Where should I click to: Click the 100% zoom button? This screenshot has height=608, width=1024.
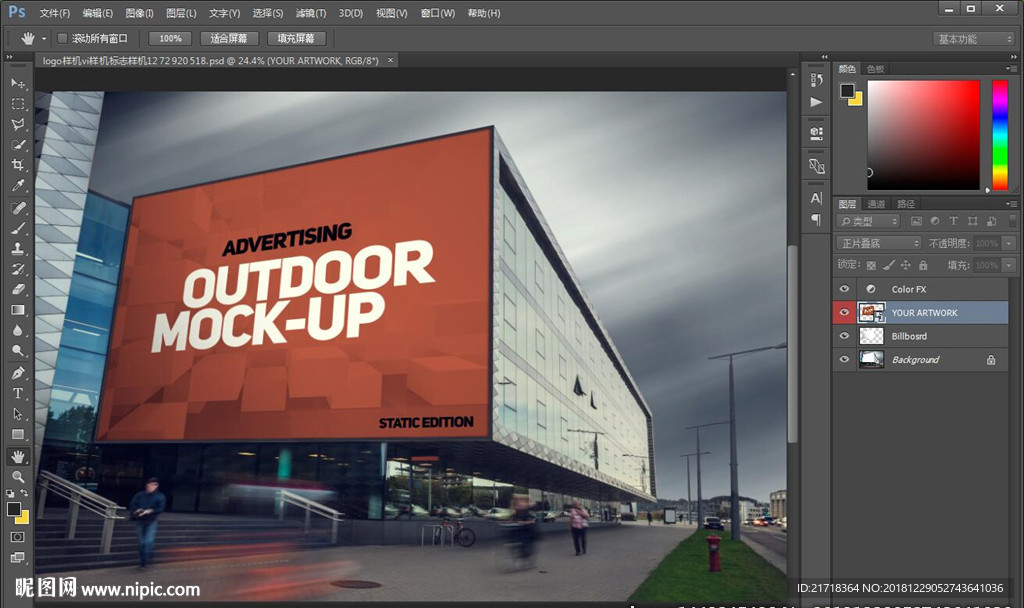[x=170, y=38]
